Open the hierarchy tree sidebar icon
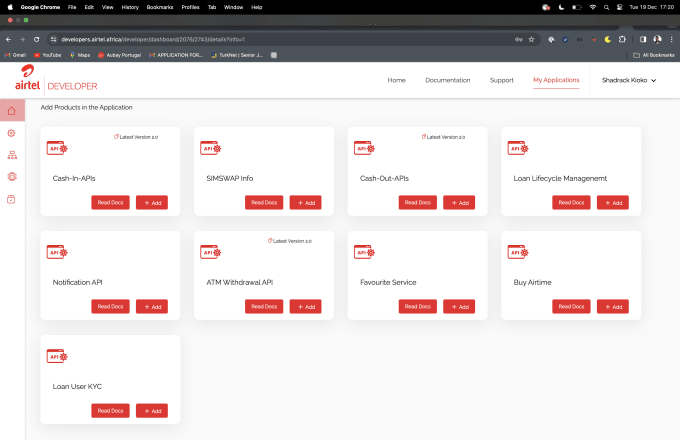 12,155
